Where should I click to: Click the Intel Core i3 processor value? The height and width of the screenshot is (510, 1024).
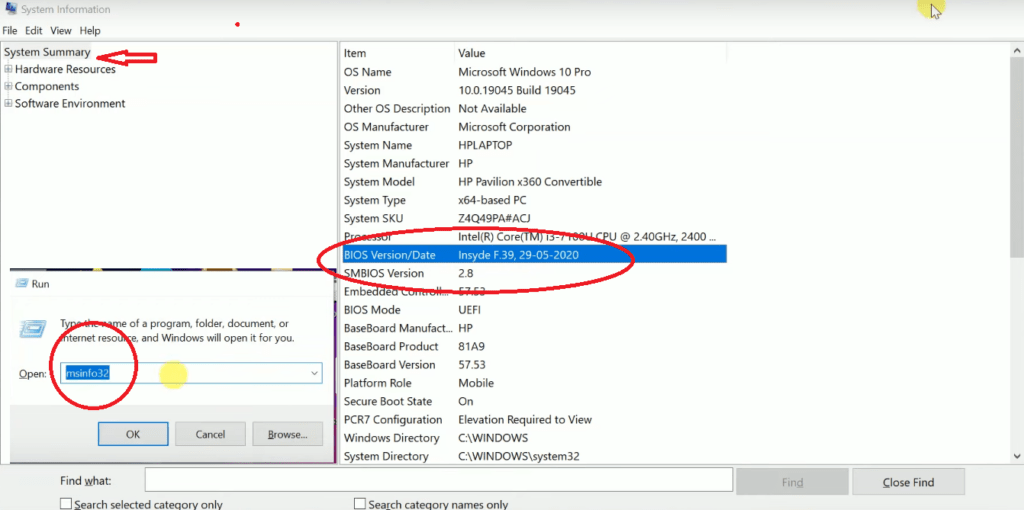coord(586,236)
